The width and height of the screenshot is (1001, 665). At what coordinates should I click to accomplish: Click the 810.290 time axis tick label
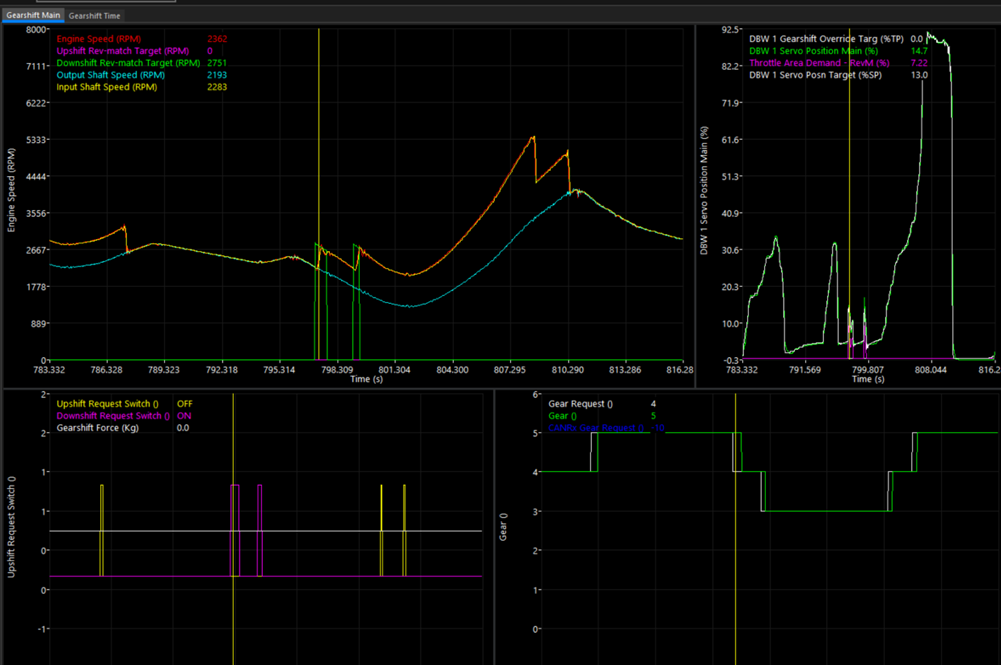[568, 370]
